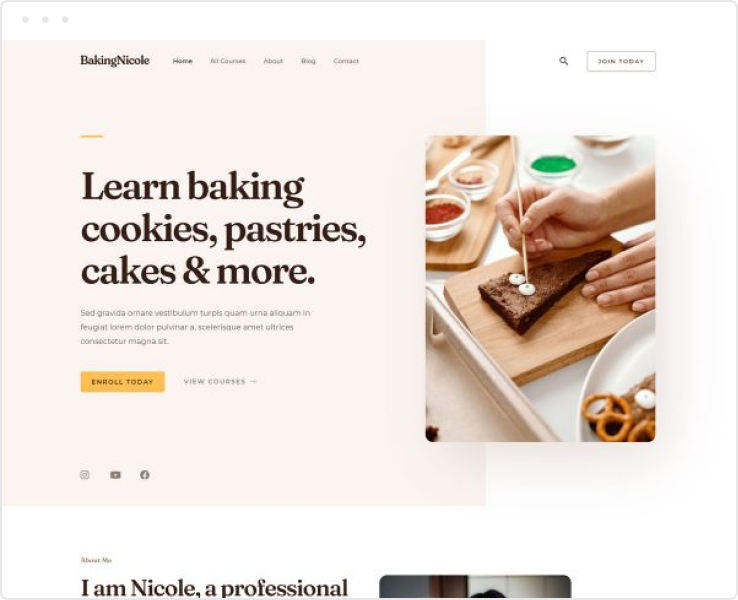Viewport: 738px width, 600px height.
Task: Click the second browser window dot
Action: [x=45, y=20]
